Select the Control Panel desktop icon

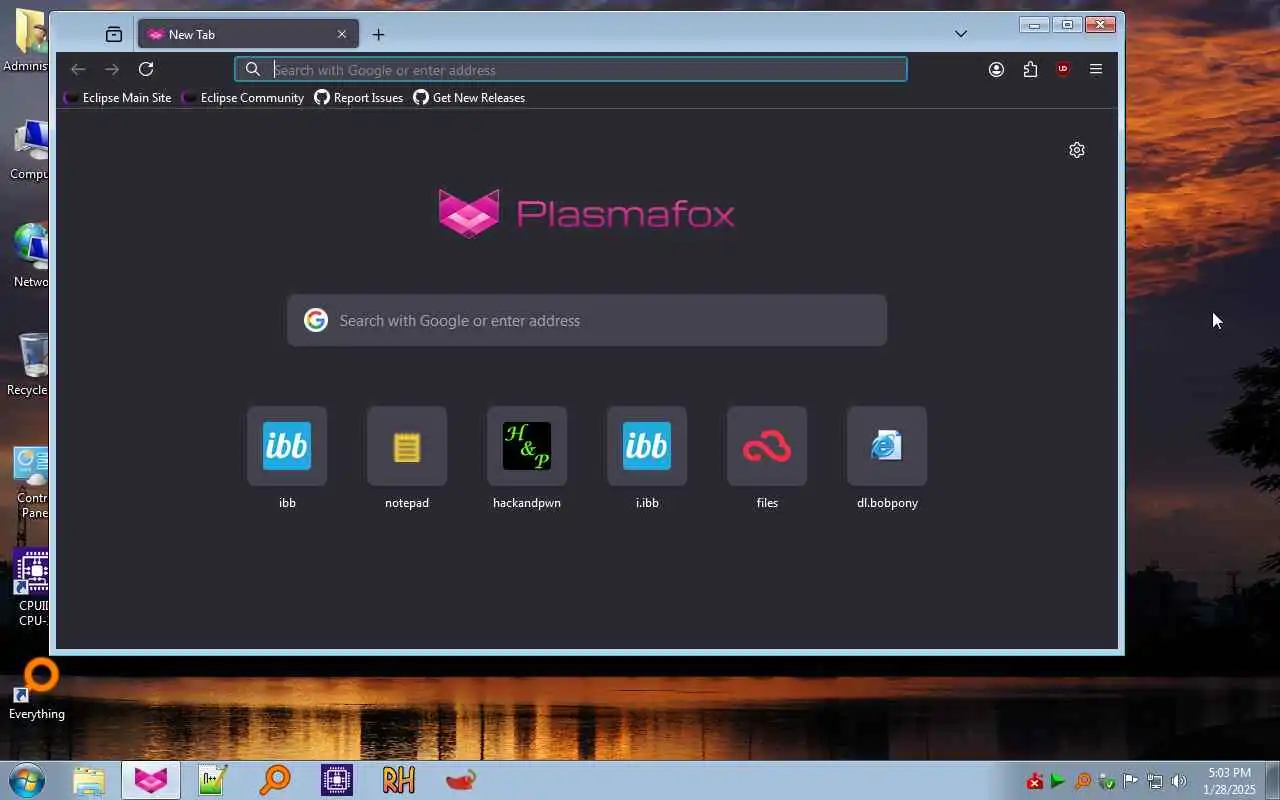31,483
